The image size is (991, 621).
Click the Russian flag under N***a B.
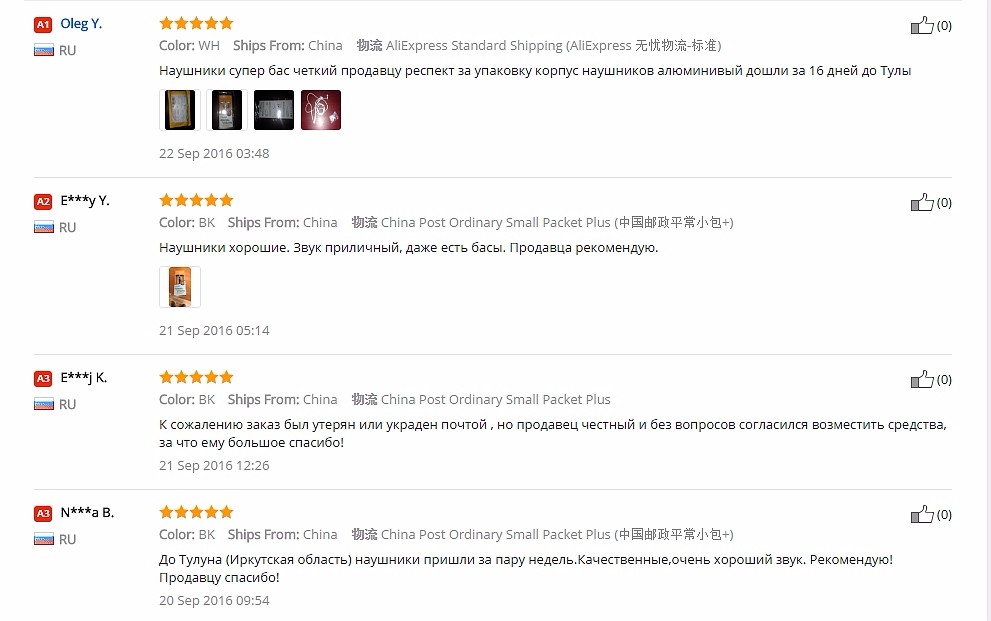coord(43,539)
